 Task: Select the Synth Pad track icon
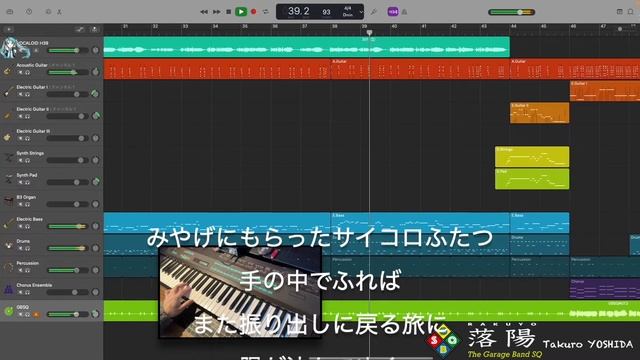point(8,179)
